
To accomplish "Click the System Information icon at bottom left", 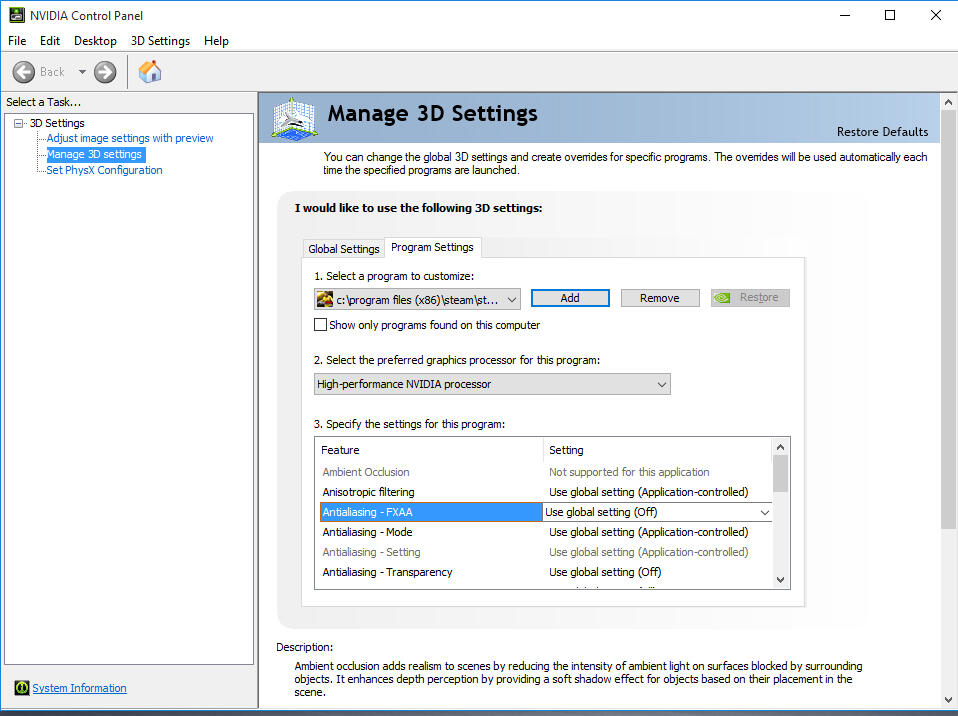I will [22, 688].
